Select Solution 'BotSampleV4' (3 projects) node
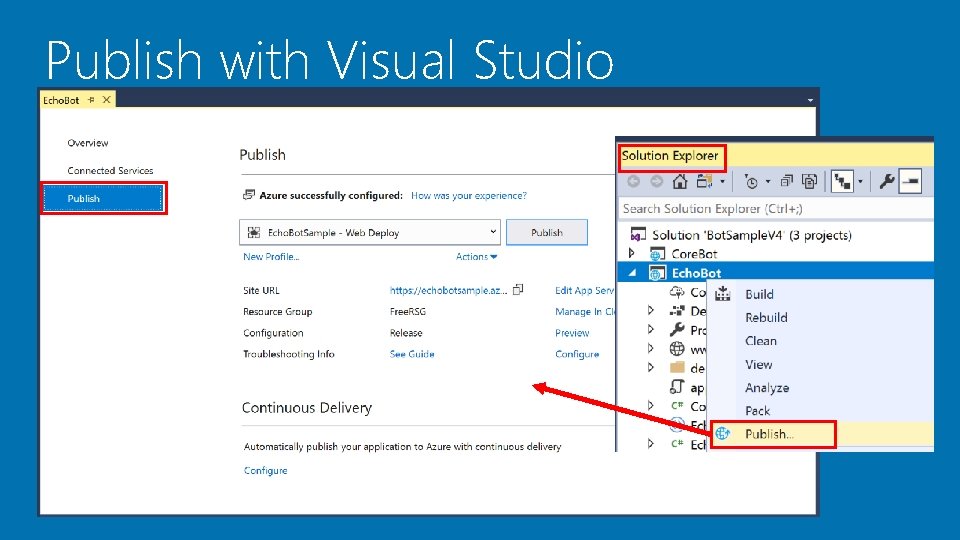Image resolution: width=960 pixels, height=540 pixels. tap(751, 235)
